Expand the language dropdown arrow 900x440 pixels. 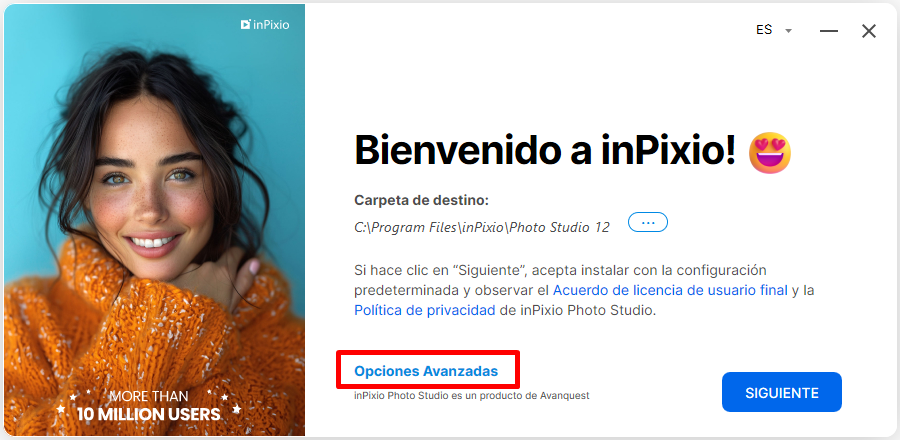(x=789, y=31)
